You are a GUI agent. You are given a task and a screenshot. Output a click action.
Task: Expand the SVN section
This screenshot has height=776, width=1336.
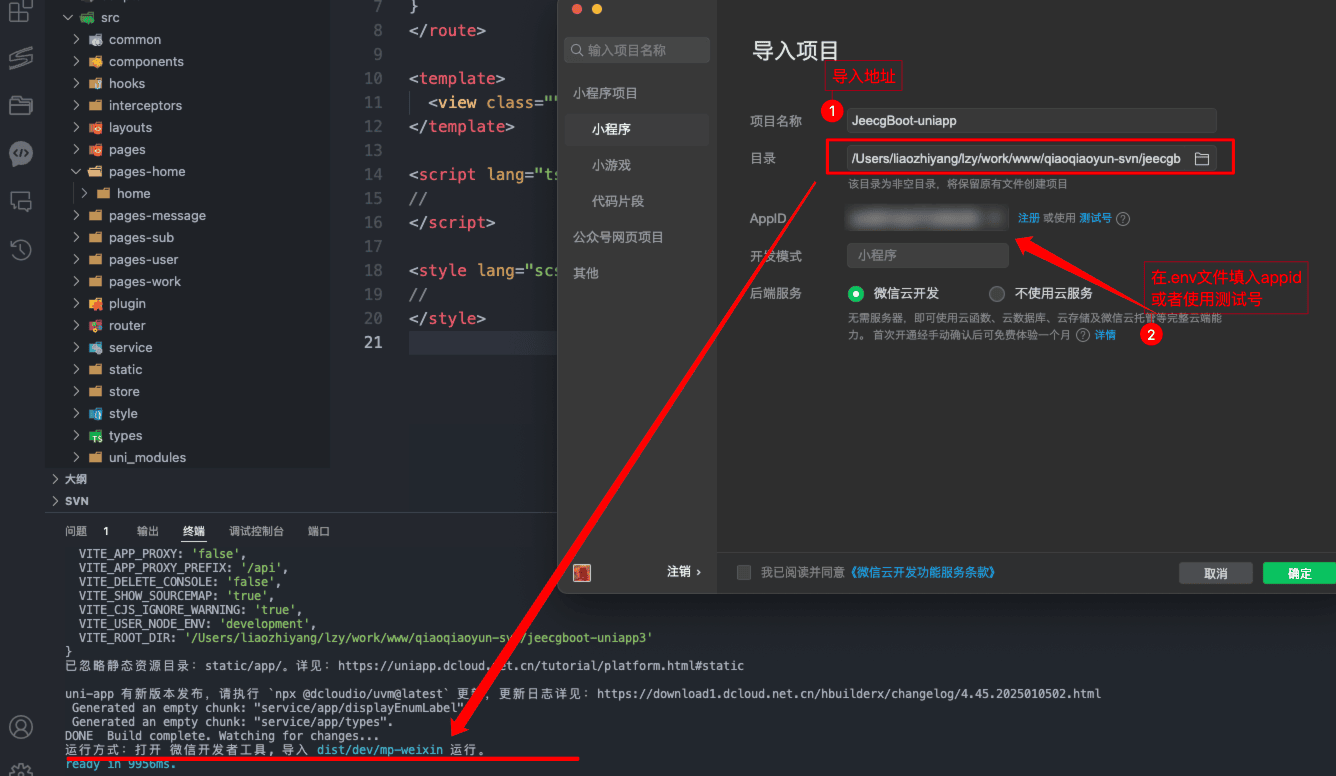[x=55, y=501]
